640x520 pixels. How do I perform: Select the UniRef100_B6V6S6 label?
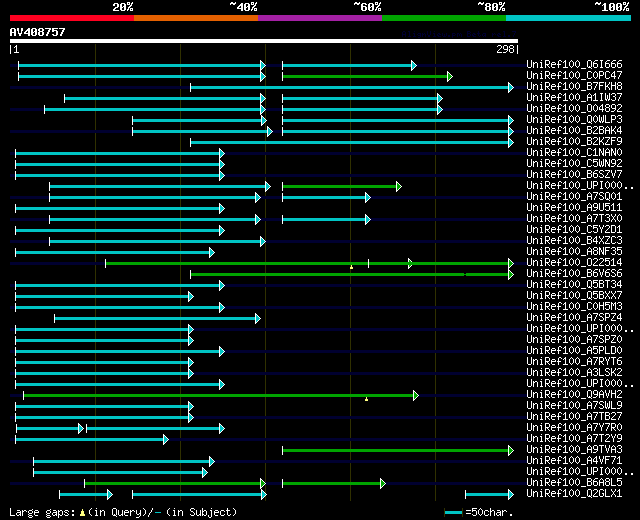tap(574, 274)
